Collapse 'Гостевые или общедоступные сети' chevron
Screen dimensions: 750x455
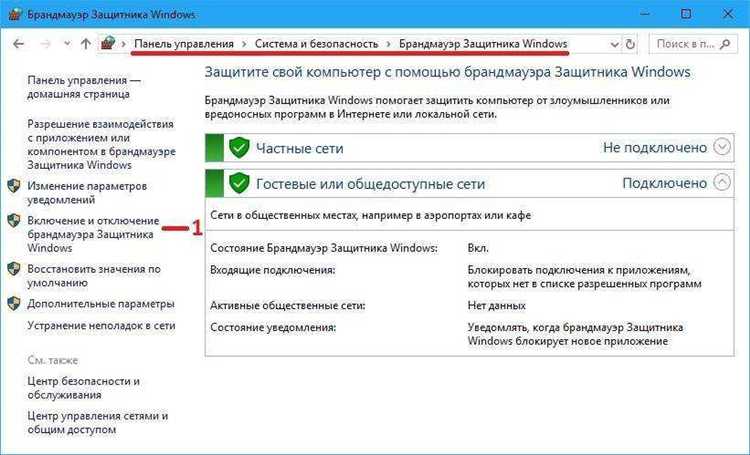coord(722,182)
